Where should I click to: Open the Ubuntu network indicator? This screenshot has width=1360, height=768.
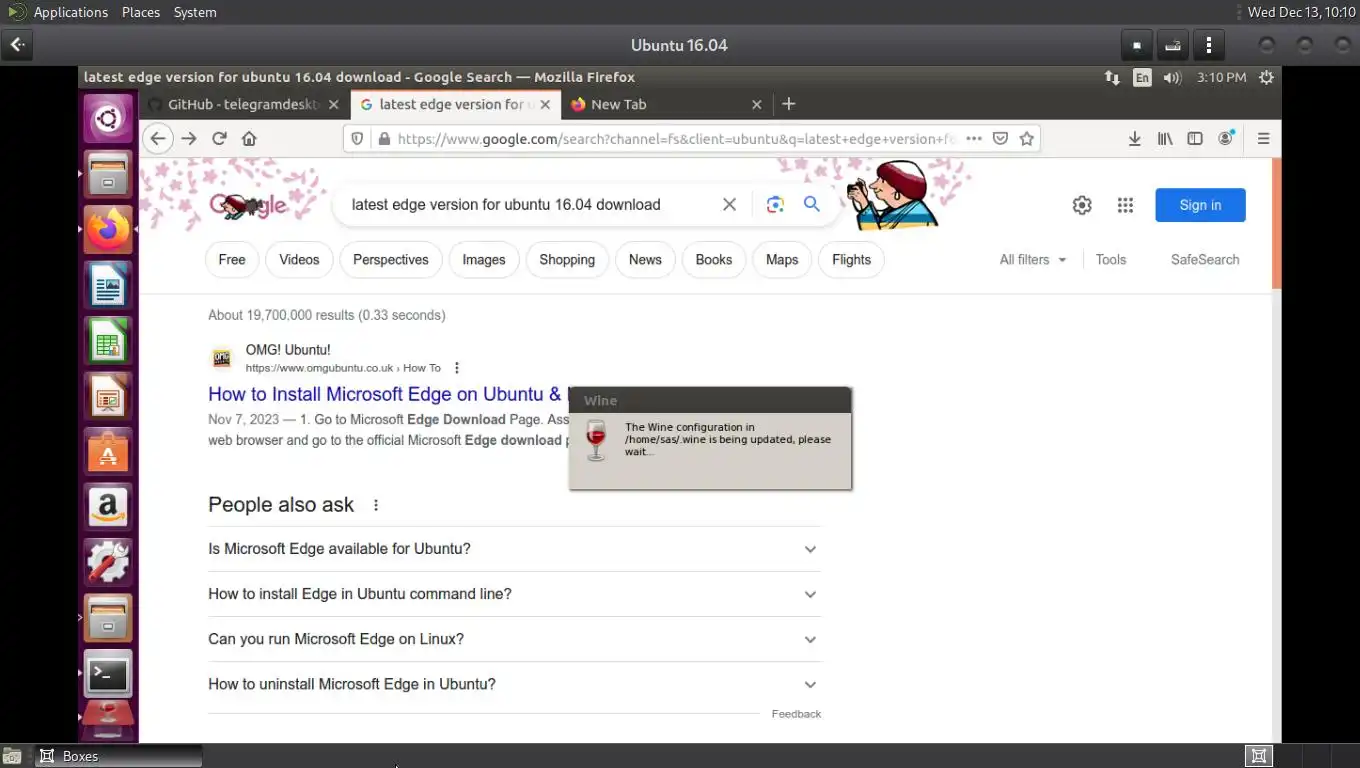pyautogui.click(x=1112, y=77)
